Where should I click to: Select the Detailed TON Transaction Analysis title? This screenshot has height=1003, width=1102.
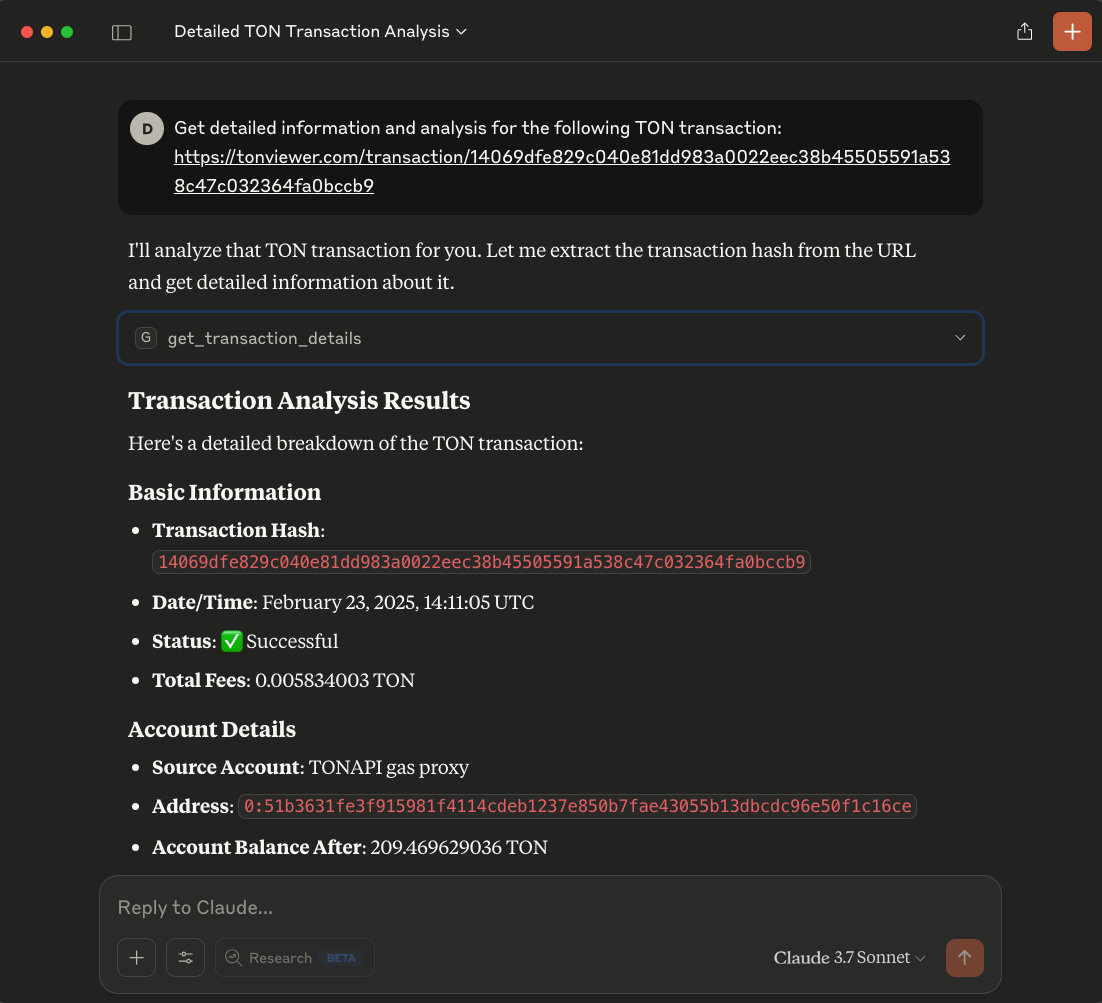tap(311, 31)
